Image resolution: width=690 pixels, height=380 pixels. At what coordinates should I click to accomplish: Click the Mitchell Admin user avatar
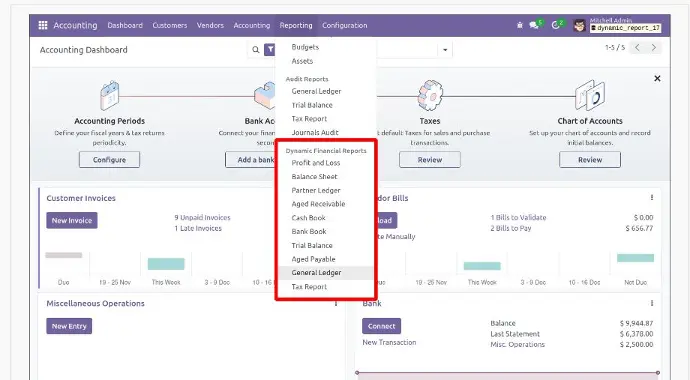(x=580, y=26)
